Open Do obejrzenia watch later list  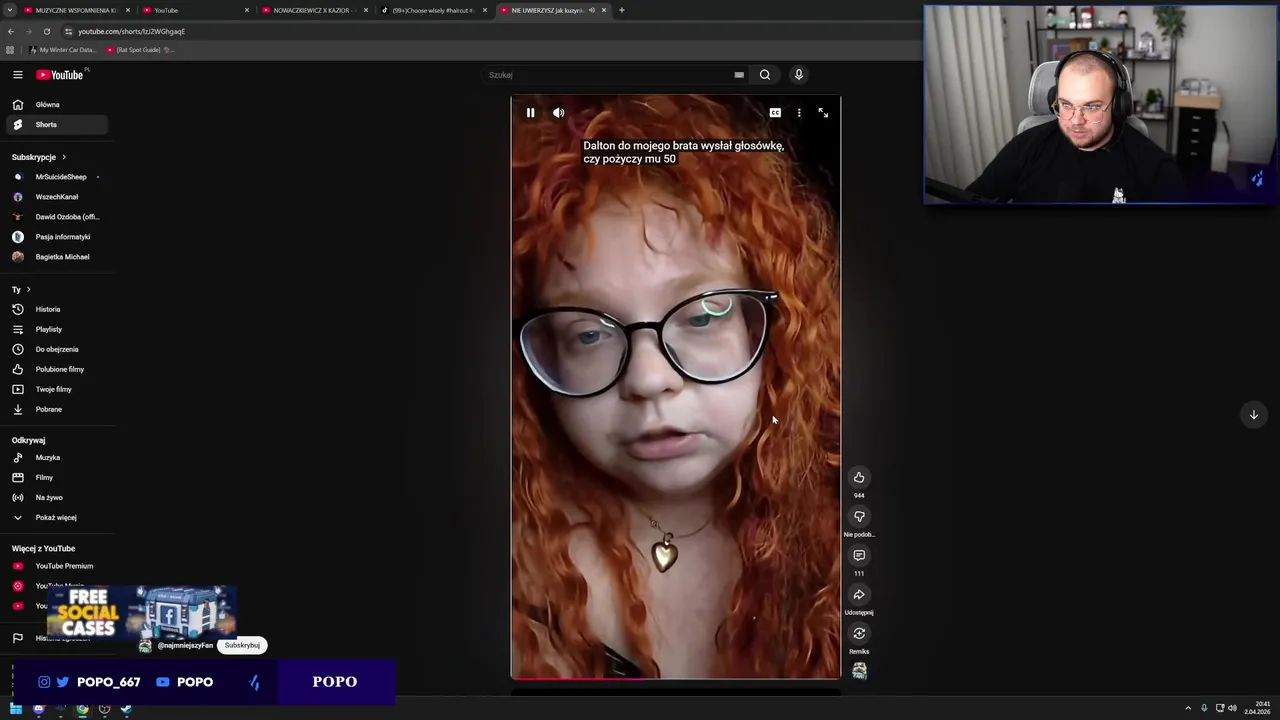(x=56, y=349)
